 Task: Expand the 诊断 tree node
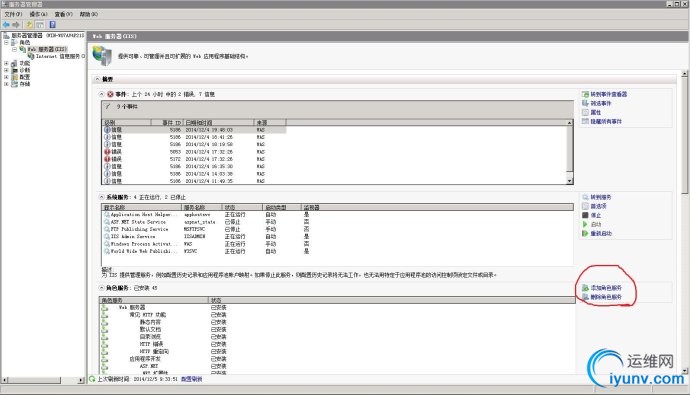tap(6, 70)
